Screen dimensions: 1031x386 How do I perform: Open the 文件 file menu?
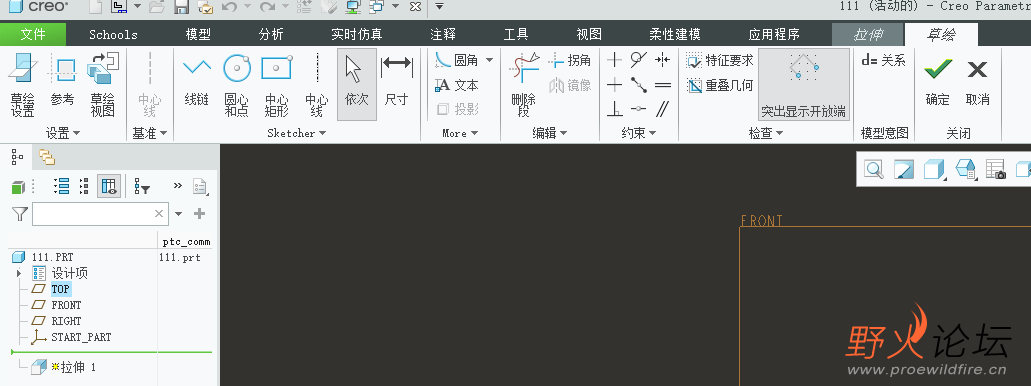33,34
